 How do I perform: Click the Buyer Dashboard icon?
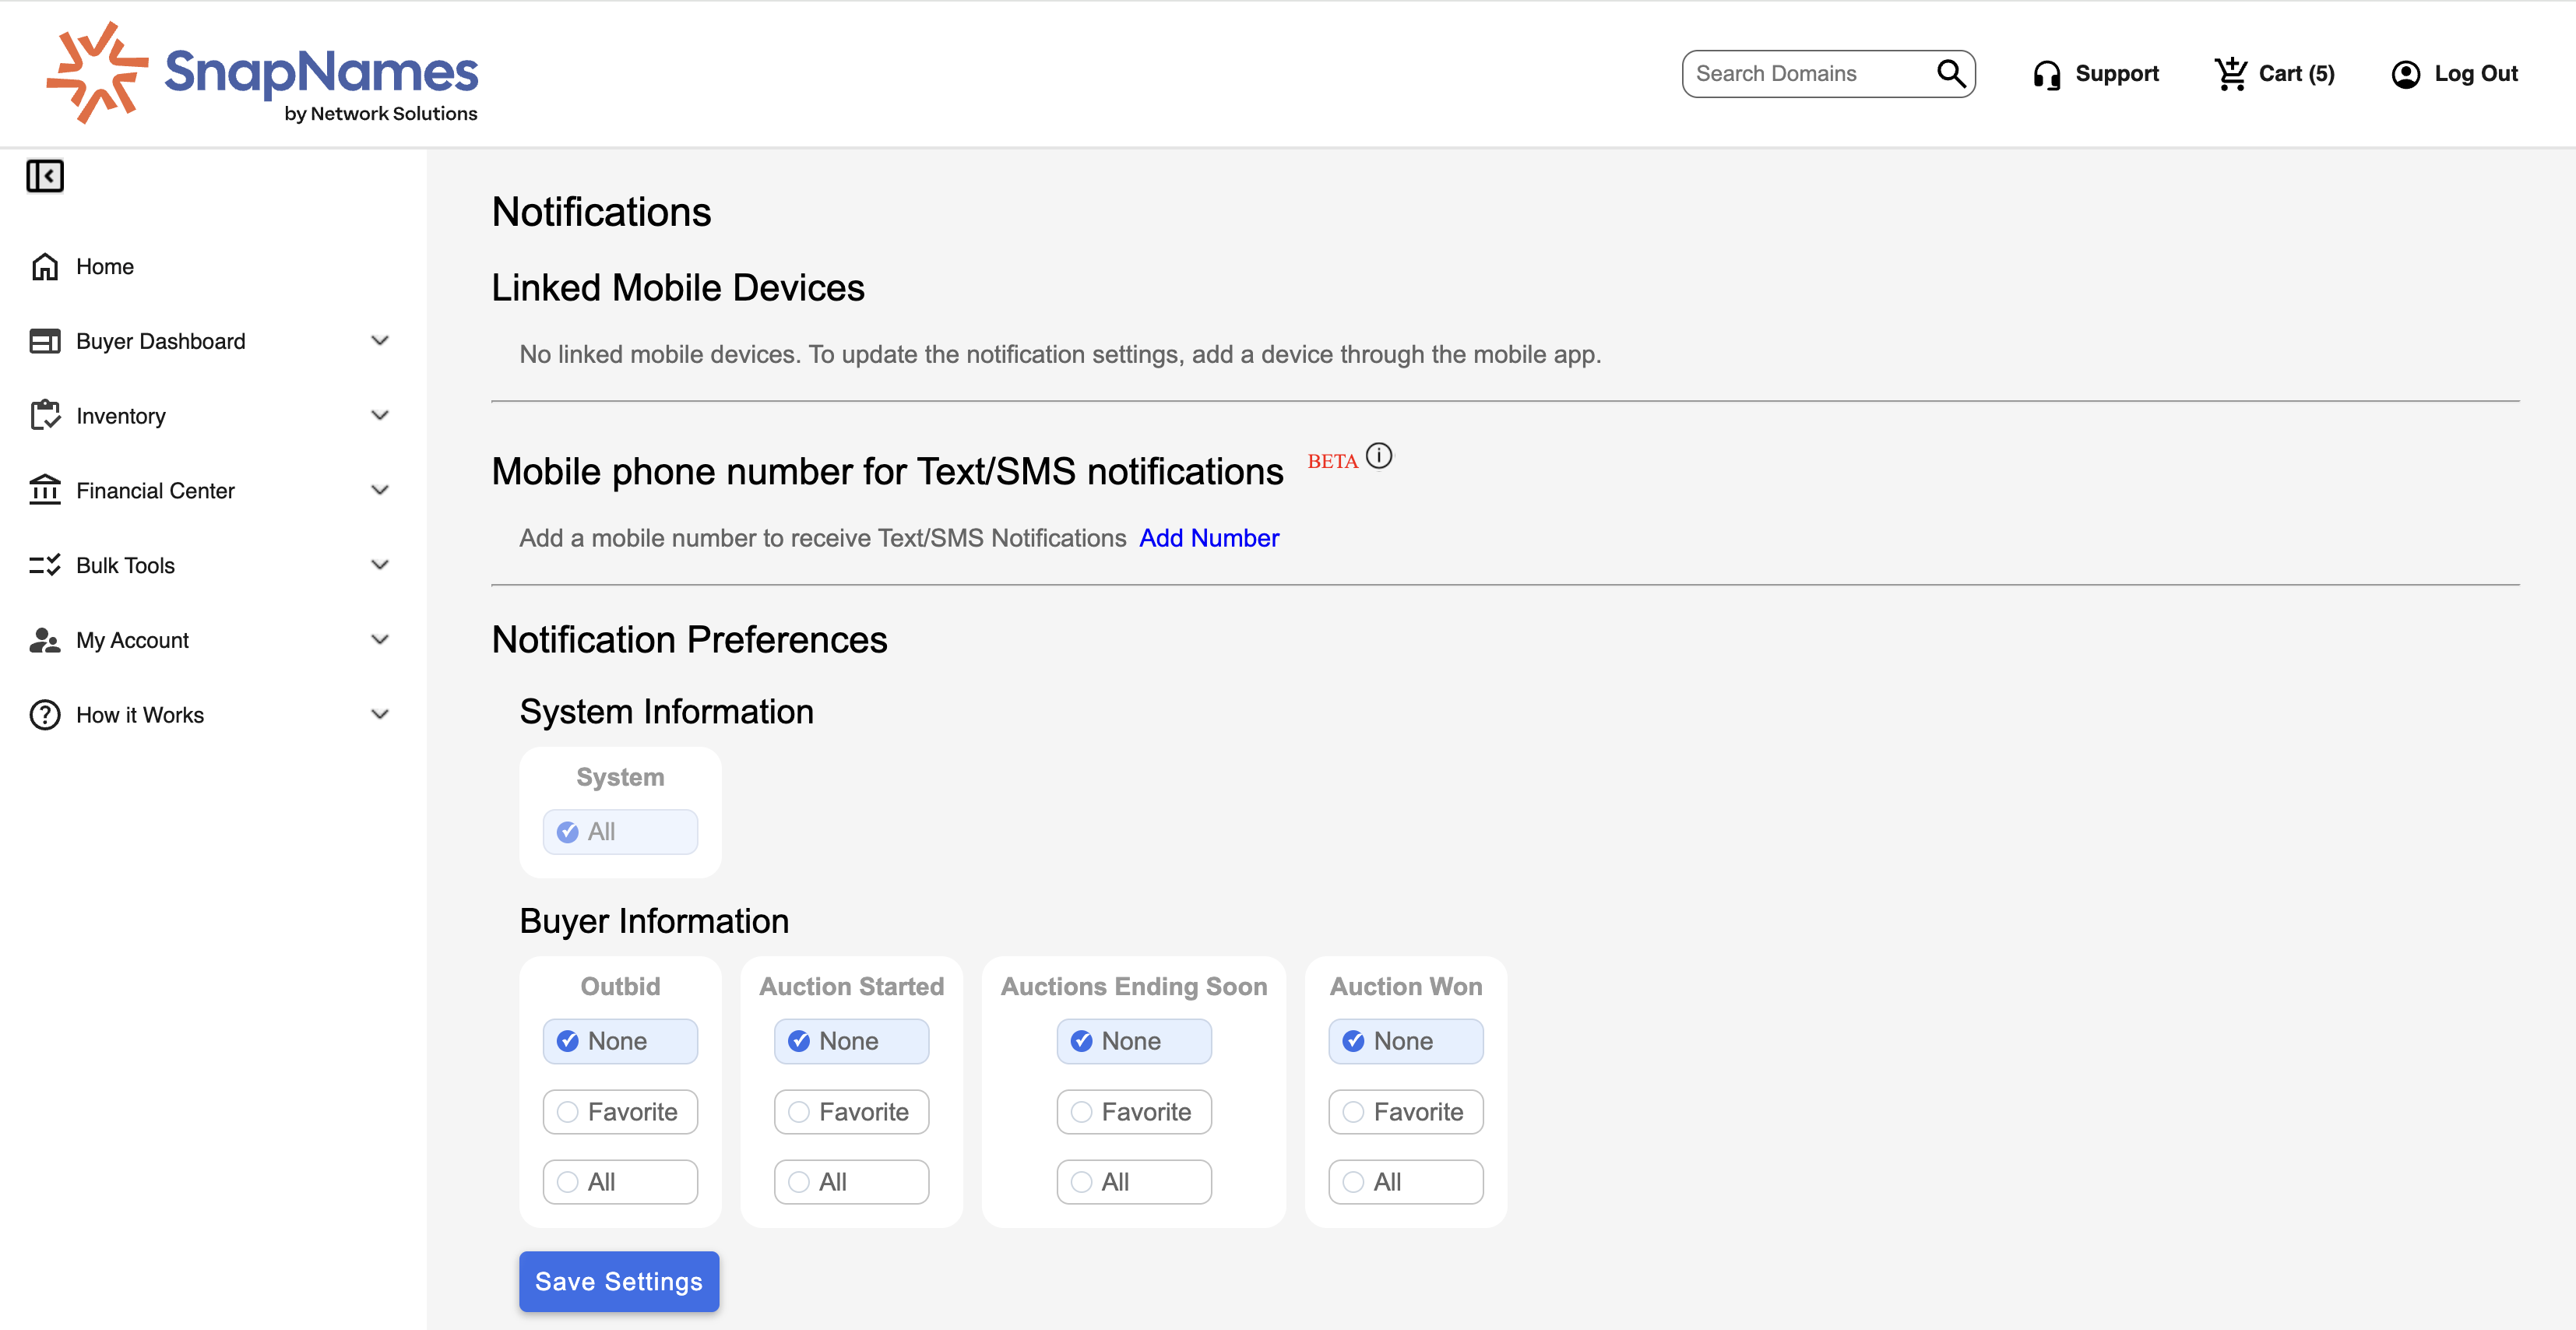45,341
